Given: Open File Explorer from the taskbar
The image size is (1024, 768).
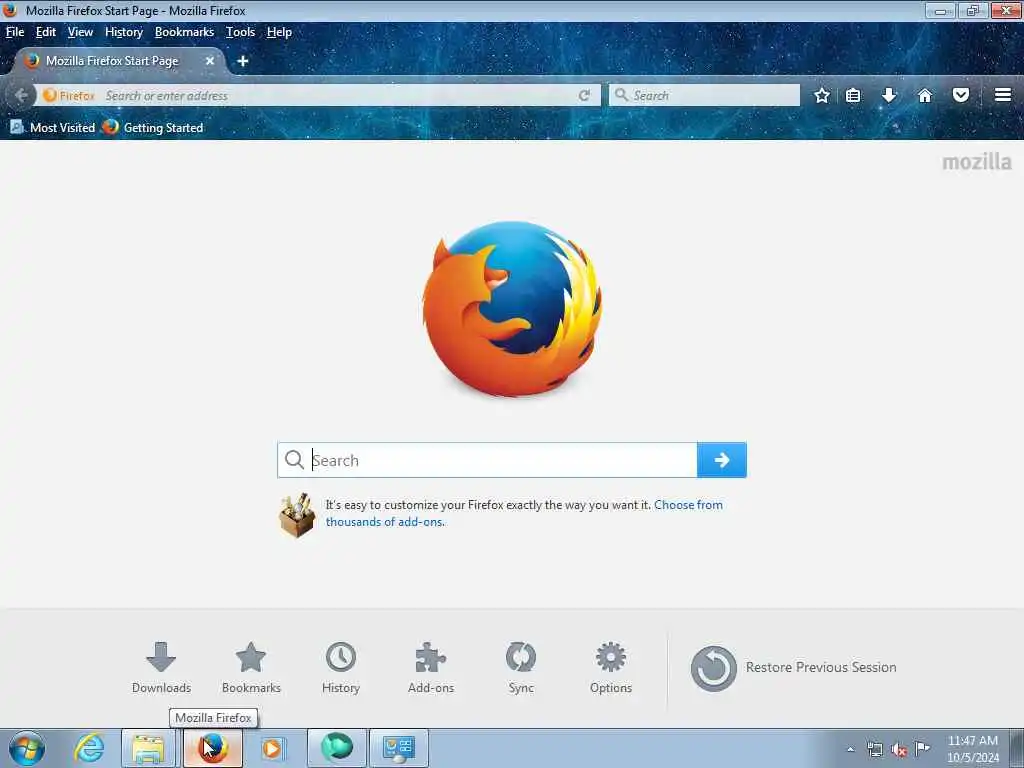Looking at the screenshot, I should (x=149, y=748).
